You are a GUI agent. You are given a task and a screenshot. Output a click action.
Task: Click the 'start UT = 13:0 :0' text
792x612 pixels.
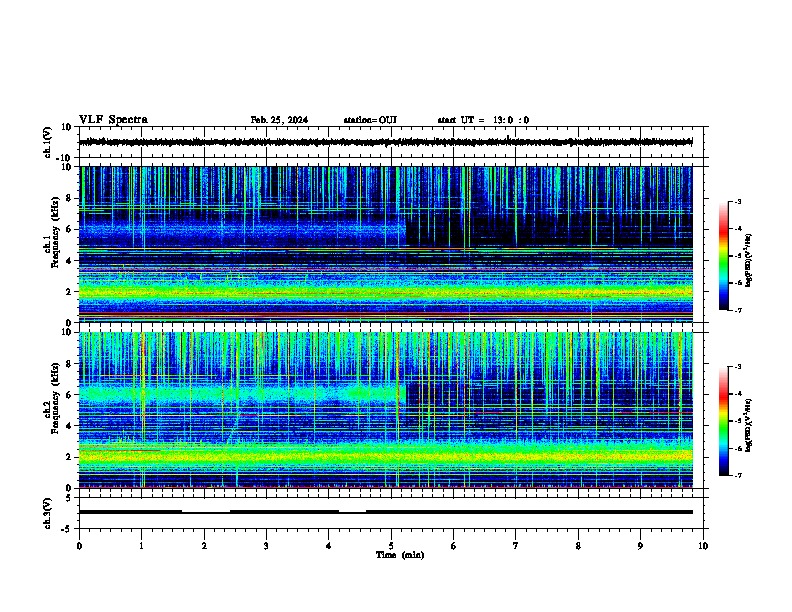pyautogui.click(x=483, y=120)
